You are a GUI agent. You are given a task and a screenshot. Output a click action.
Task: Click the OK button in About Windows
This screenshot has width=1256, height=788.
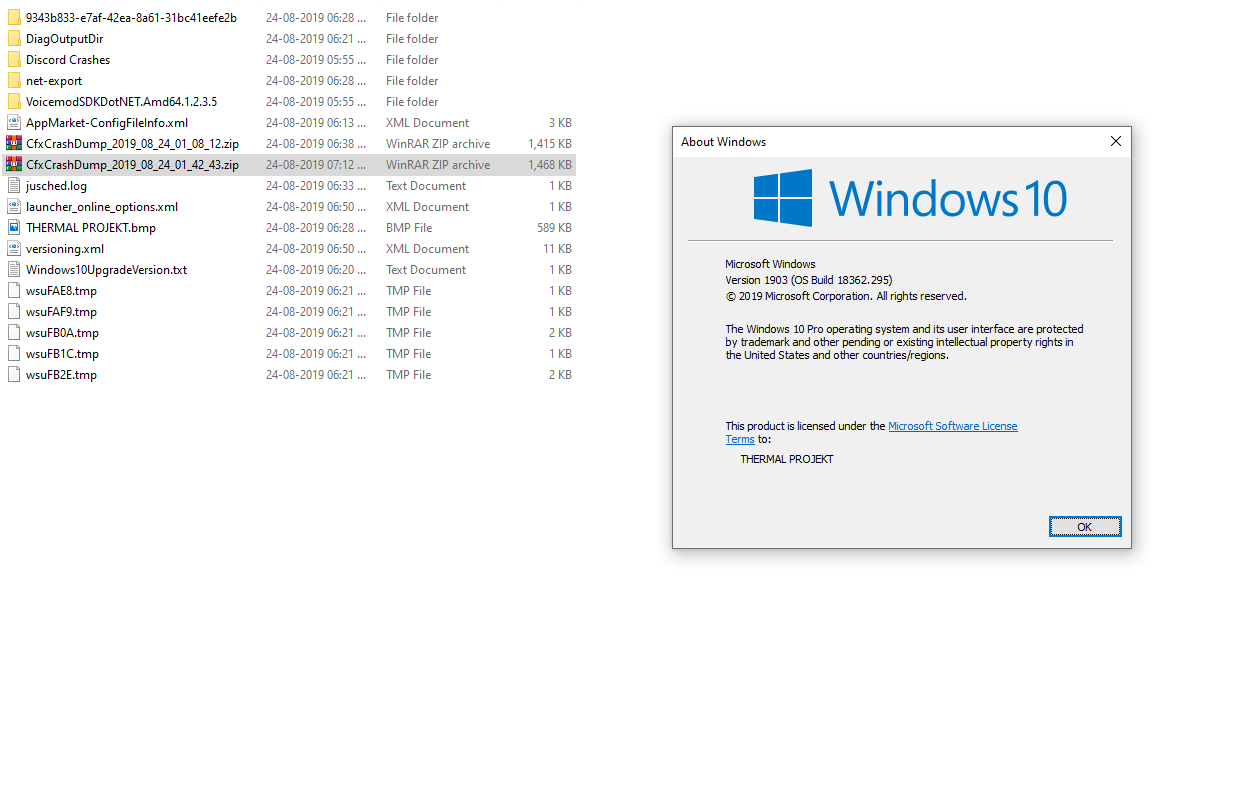click(x=1084, y=527)
